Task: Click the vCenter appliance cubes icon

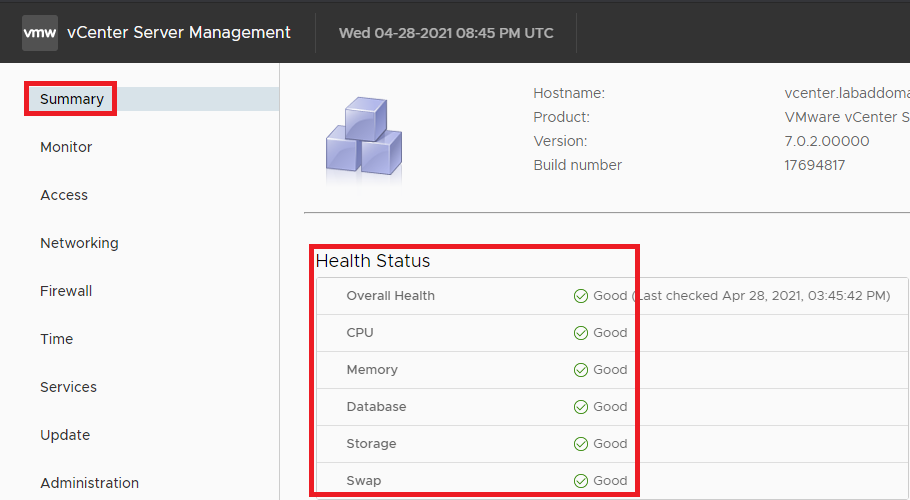Action: click(x=363, y=140)
